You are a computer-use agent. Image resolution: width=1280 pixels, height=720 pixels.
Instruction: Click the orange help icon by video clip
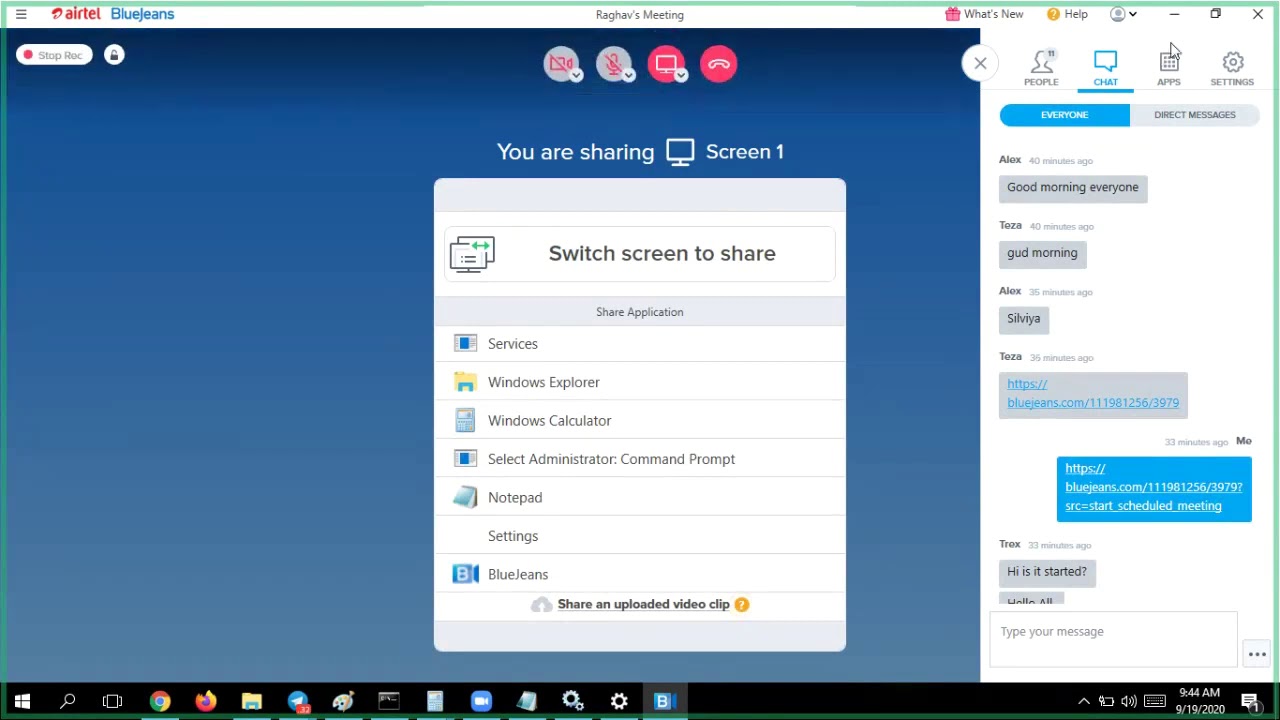click(x=742, y=604)
